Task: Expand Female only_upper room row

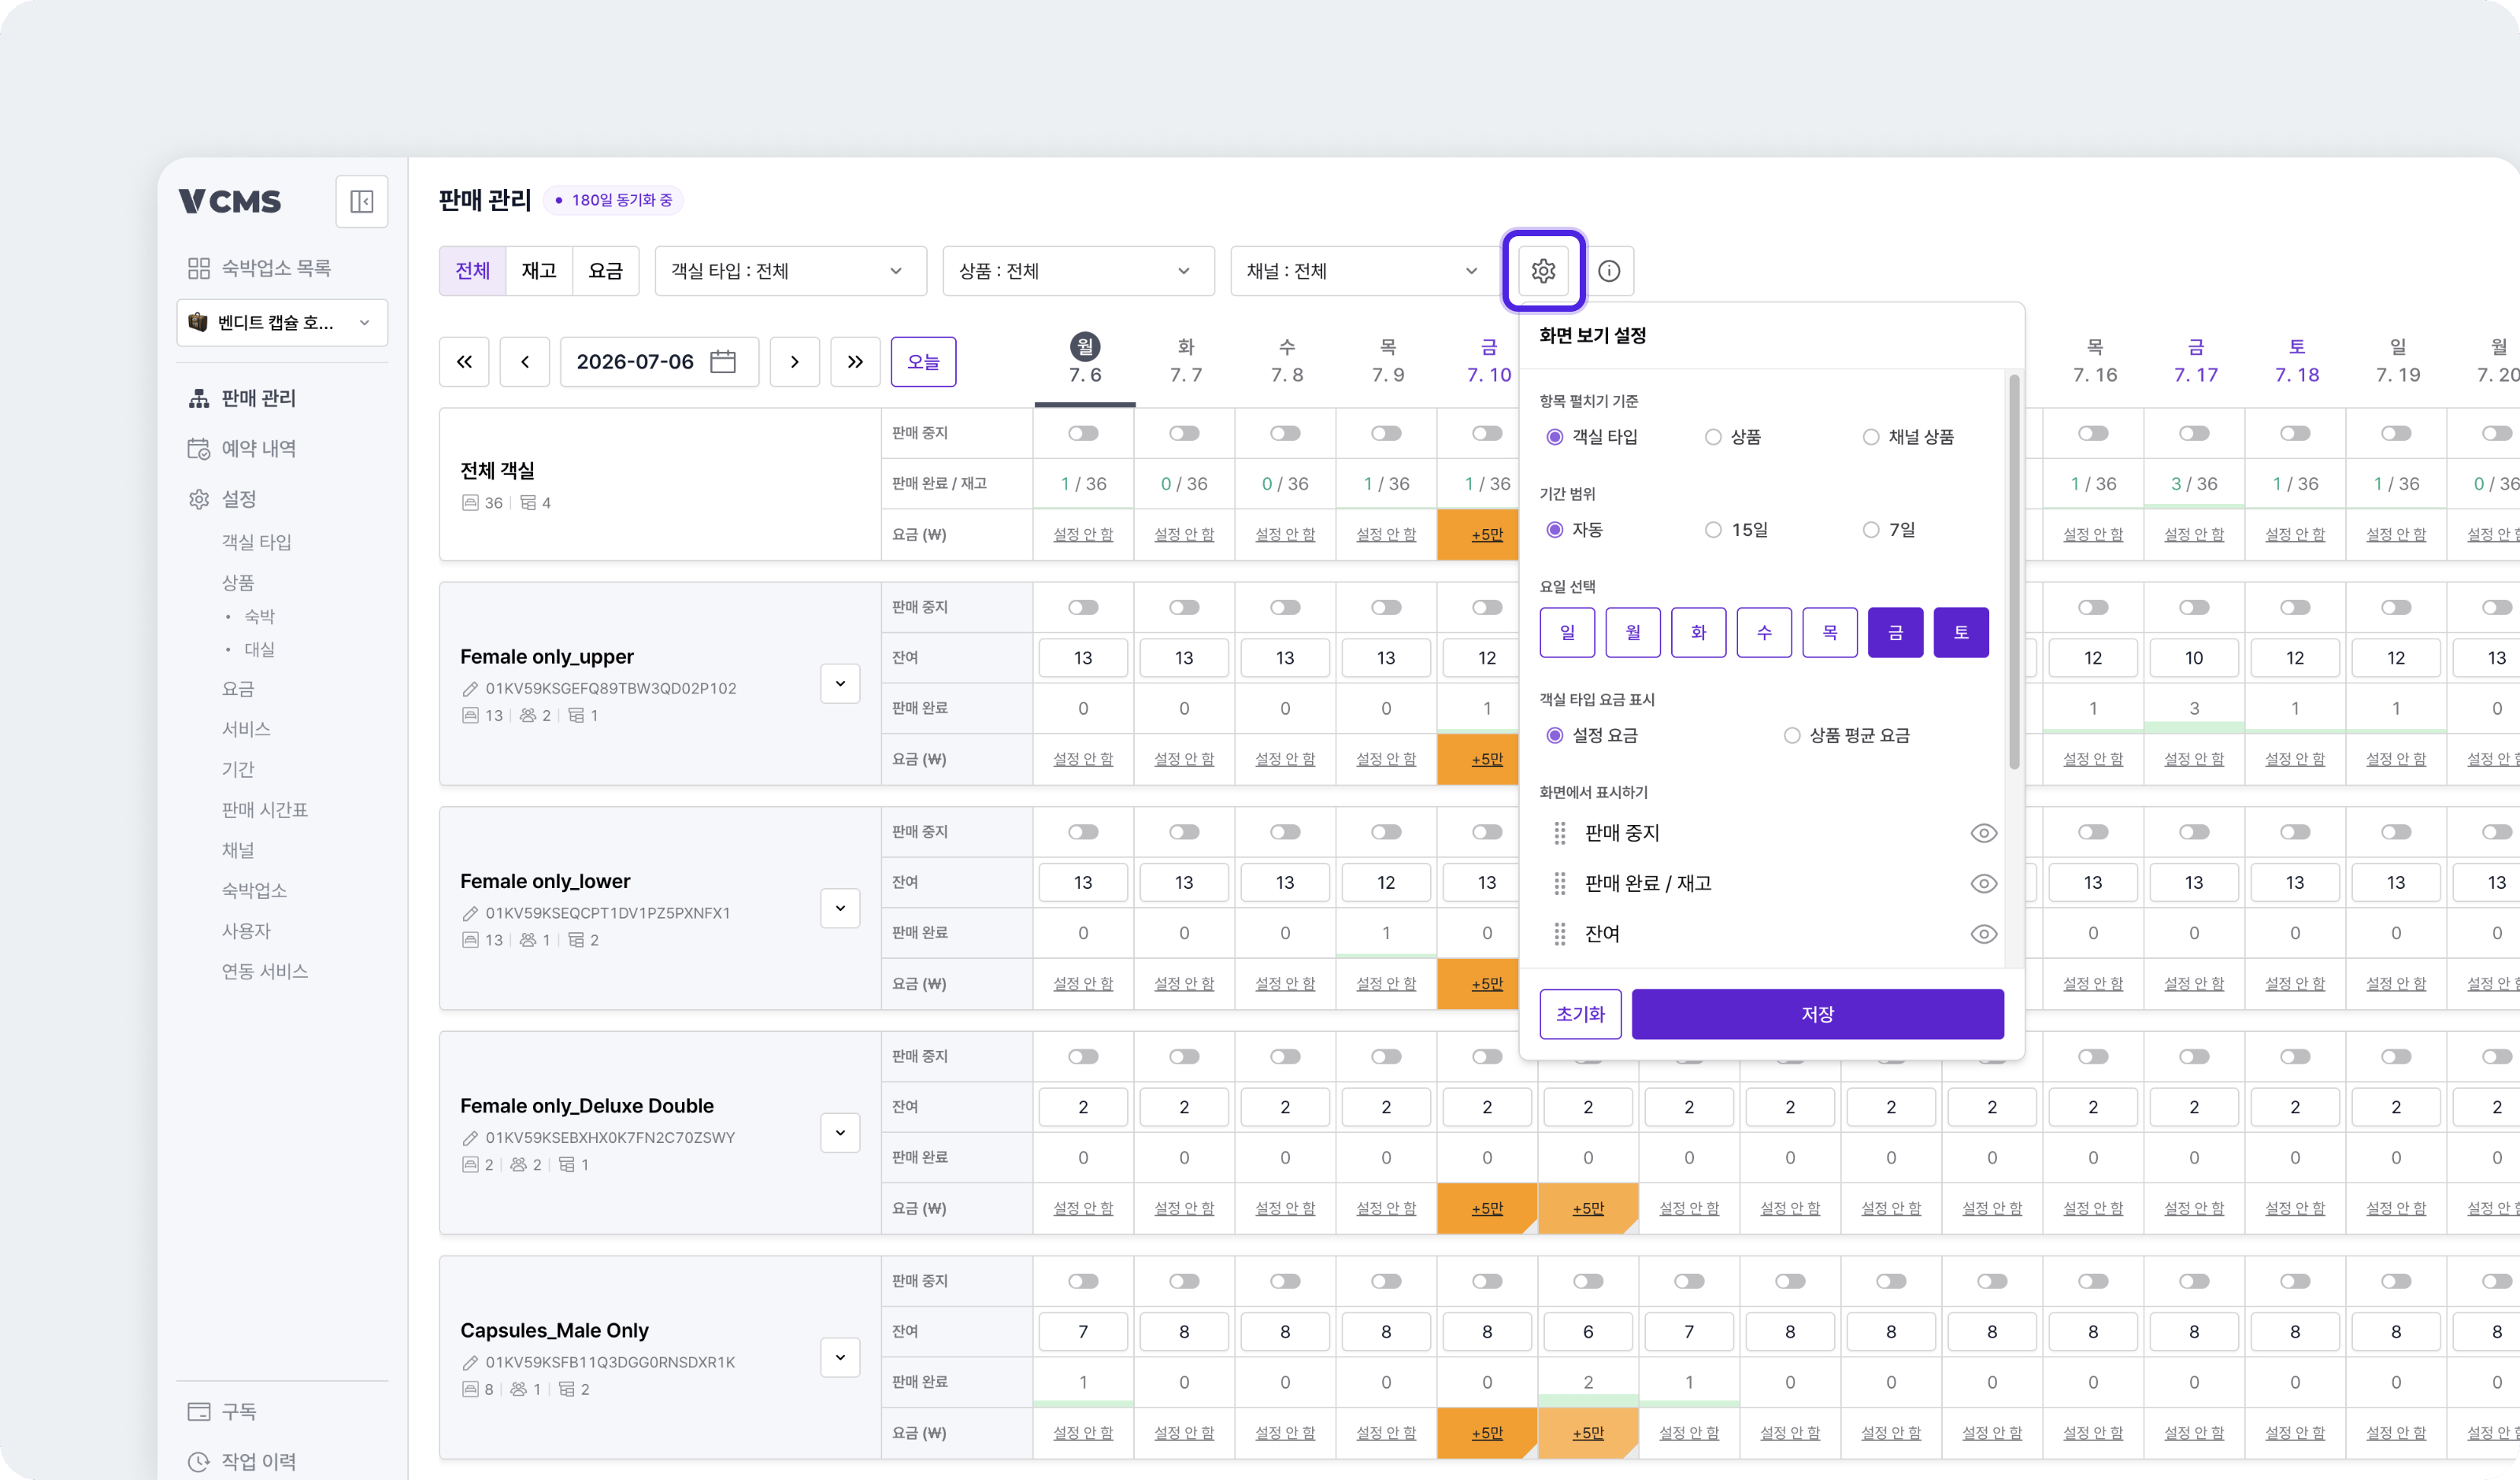Action: coord(840,683)
